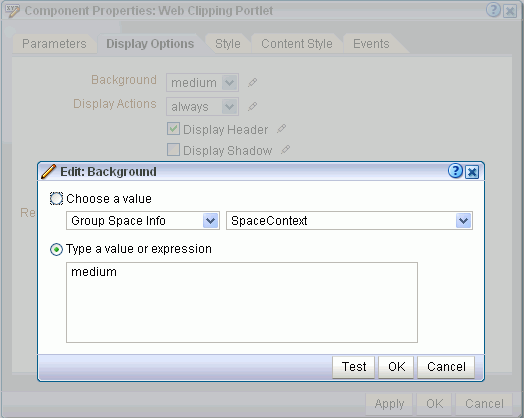Check the Display Shadow checkbox
This screenshot has height=418, width=524.
coord(173,150)
